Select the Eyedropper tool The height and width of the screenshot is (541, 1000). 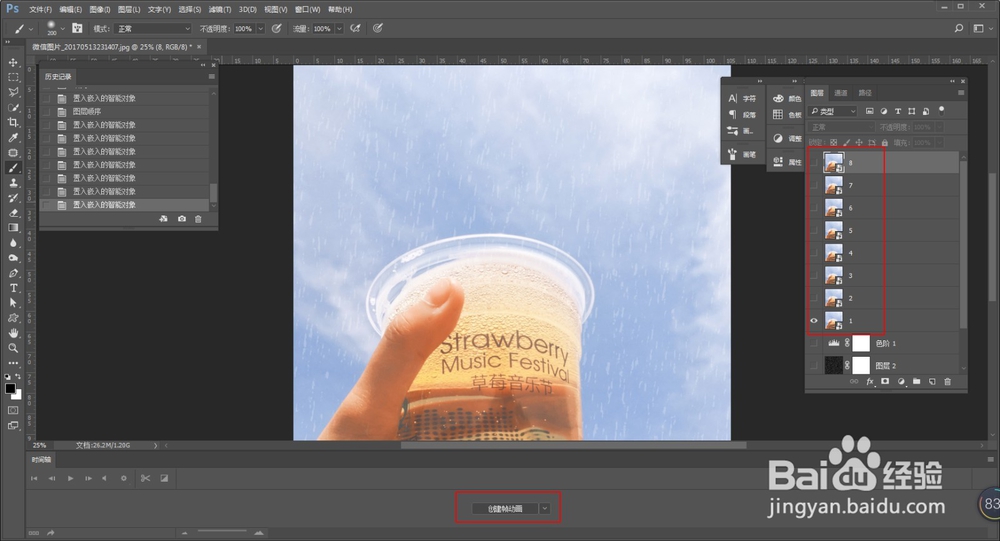[13, 138]
